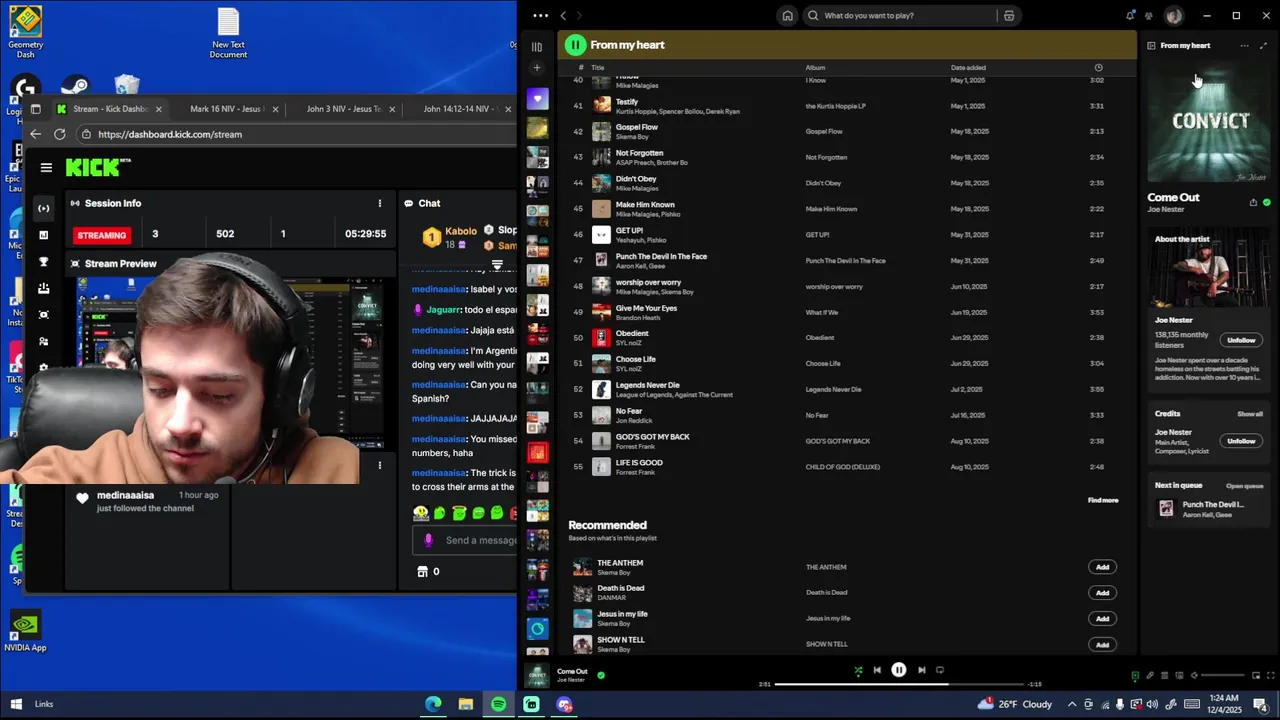Open Session Info three-dot options
This screenshot has height=720, width=1280.
380,203
